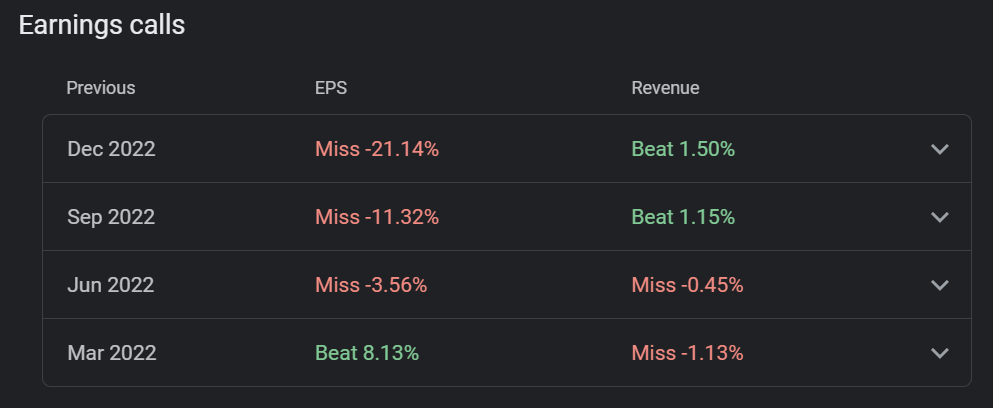The width and height of the screenshot is (993, 408).
Task: Select the EPS Beat 8.13% value
Action: coord(367,353)
